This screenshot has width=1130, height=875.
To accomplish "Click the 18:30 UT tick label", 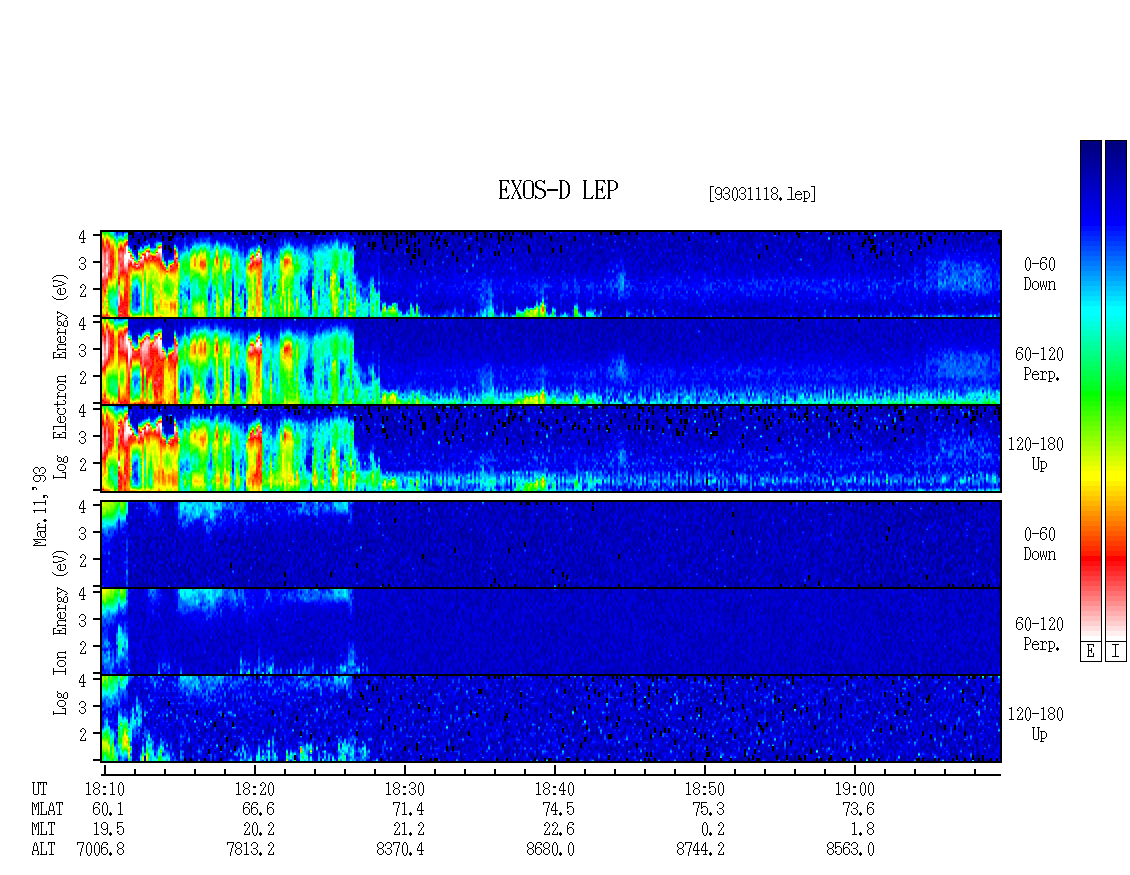I will [404, 789].
